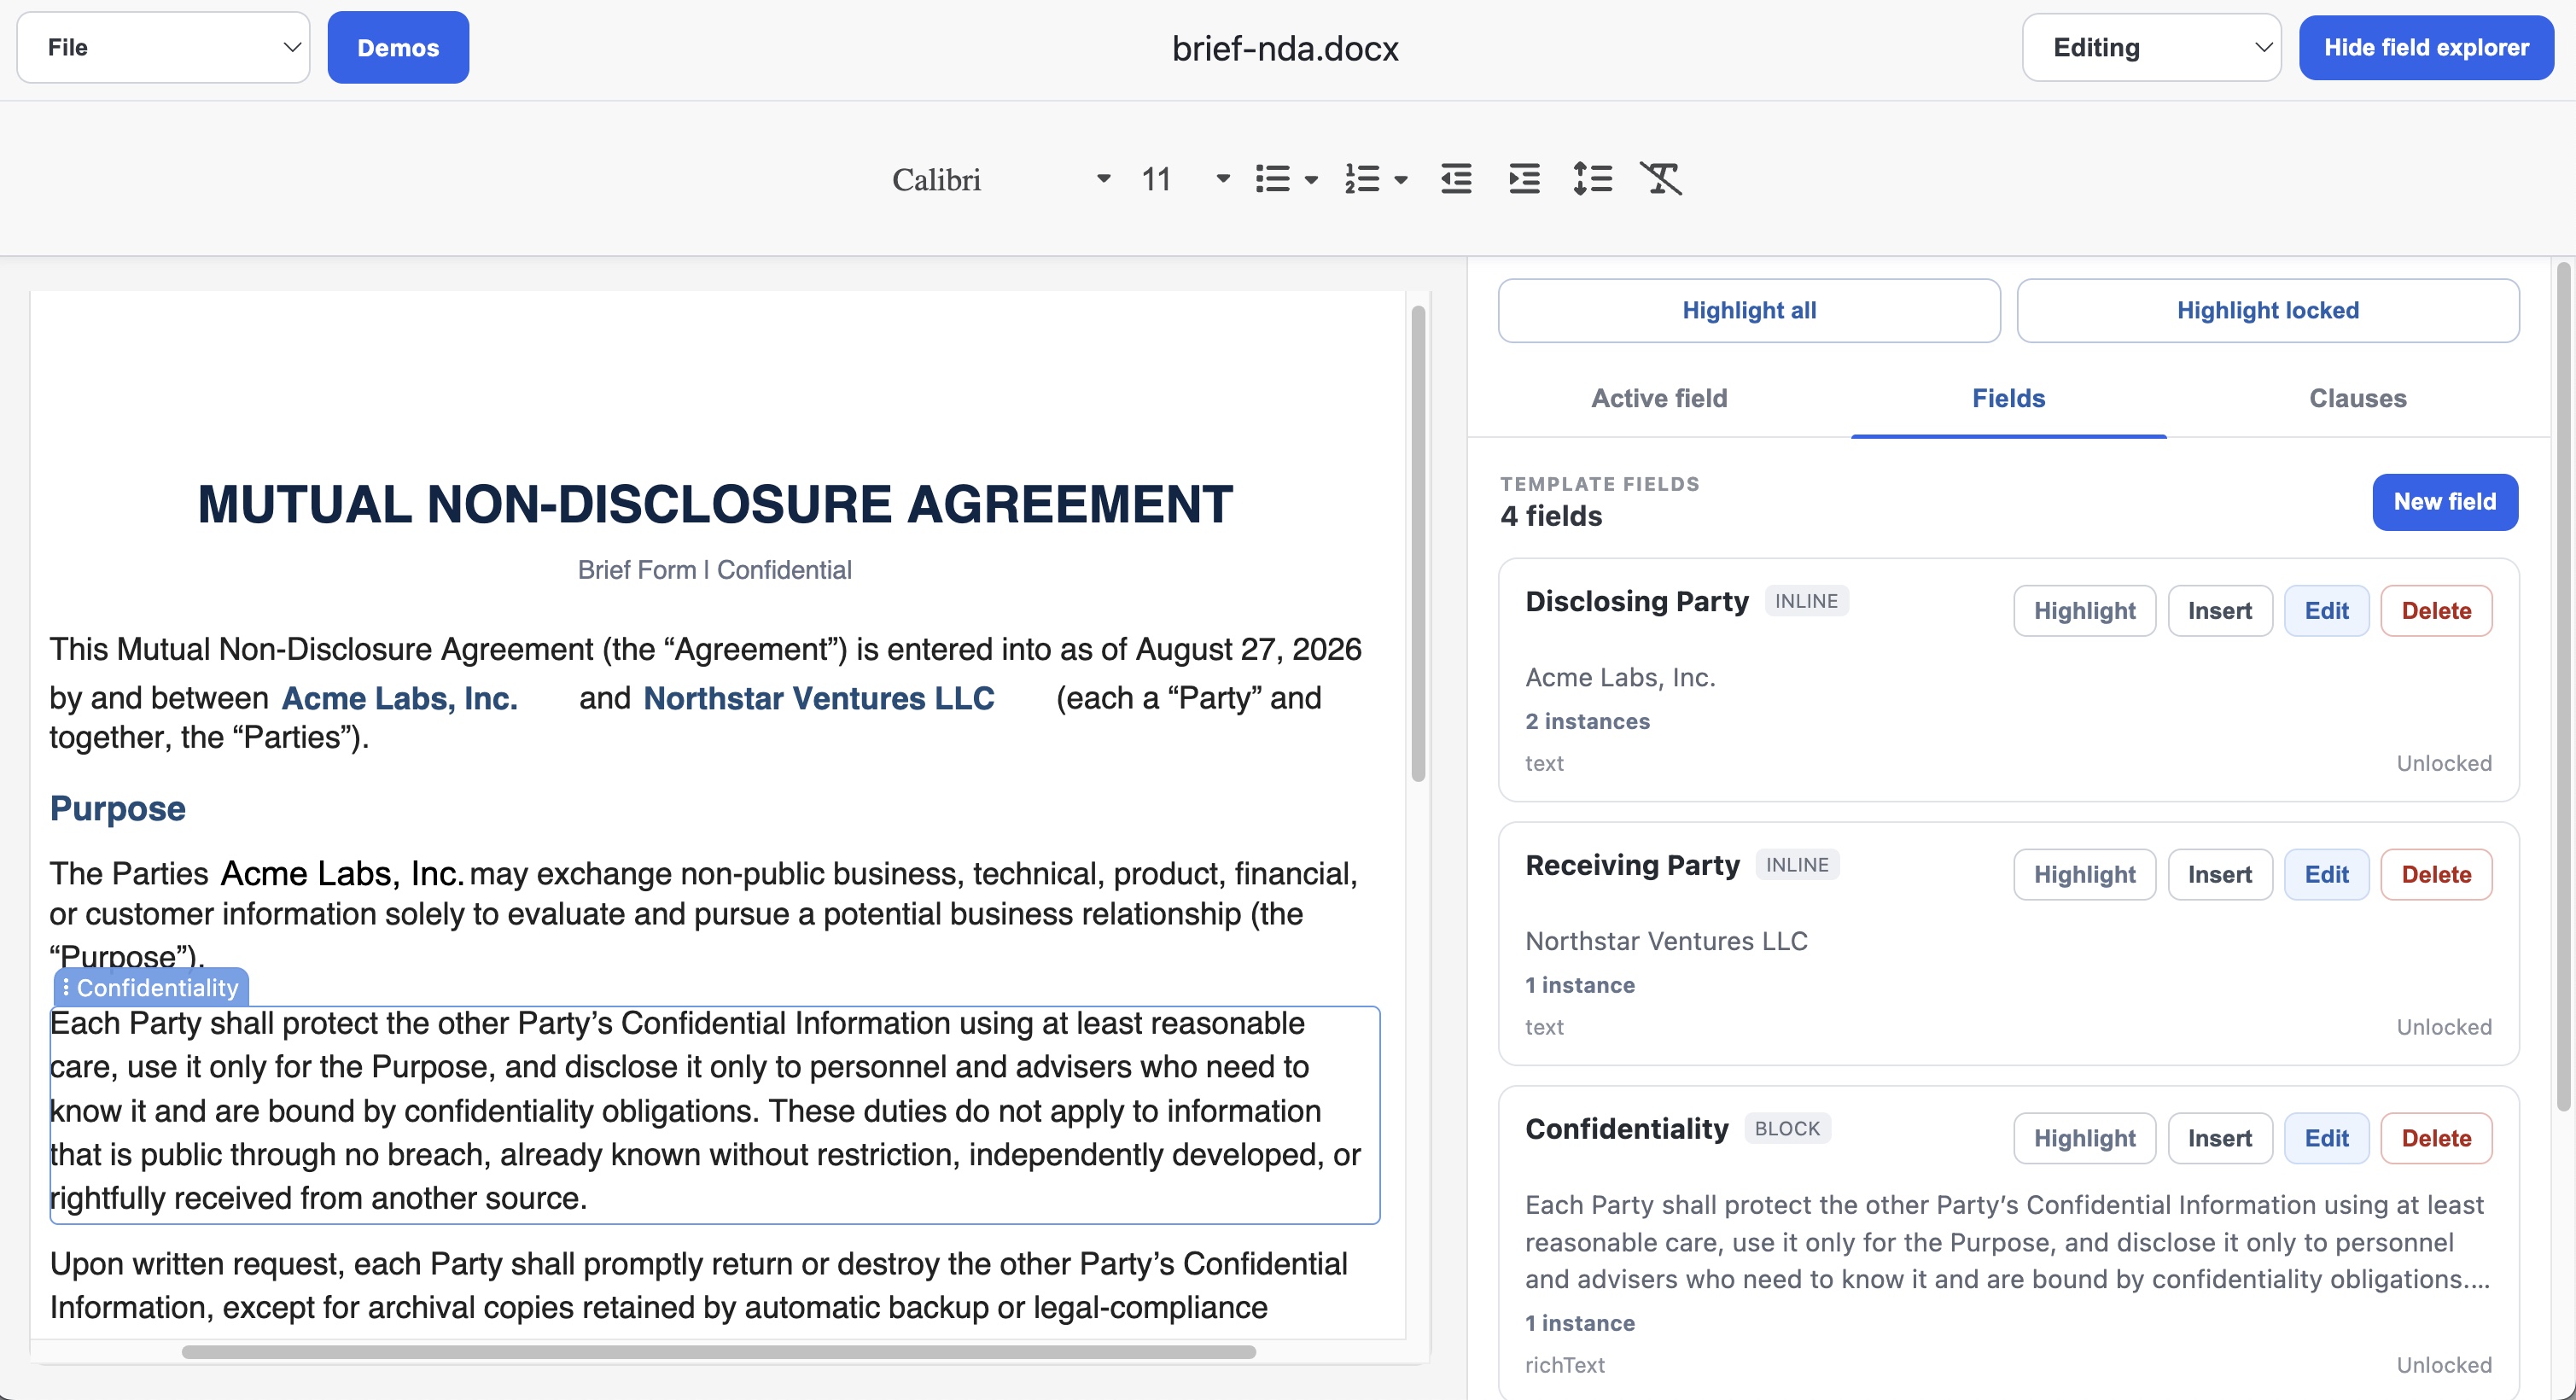This screenshot has height=1400, width=2576.
Task: Click the document vertical scrollbar
Action: 1418,544
